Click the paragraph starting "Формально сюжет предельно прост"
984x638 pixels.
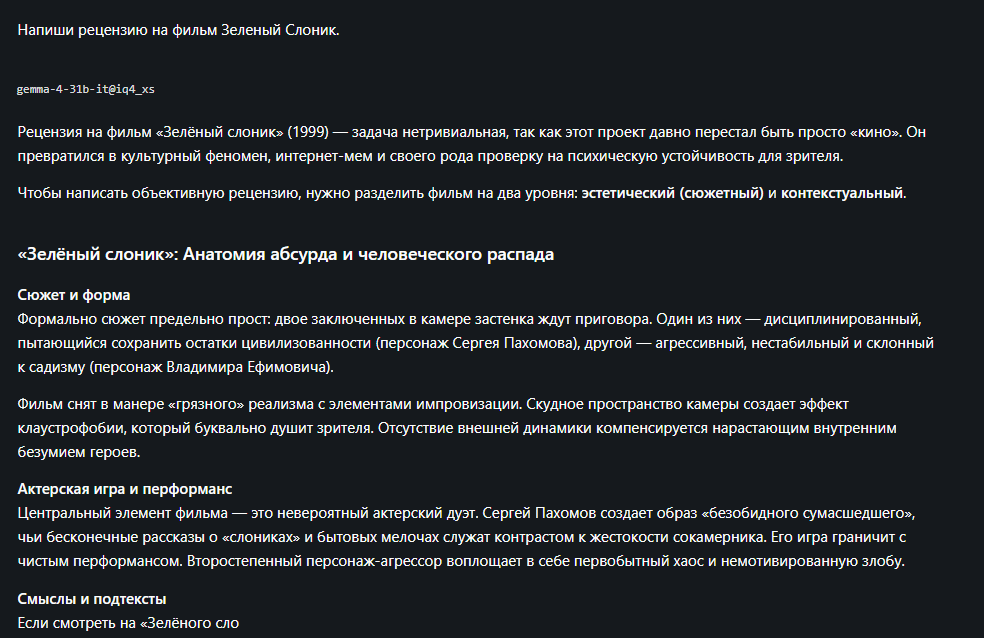(476, 343)
